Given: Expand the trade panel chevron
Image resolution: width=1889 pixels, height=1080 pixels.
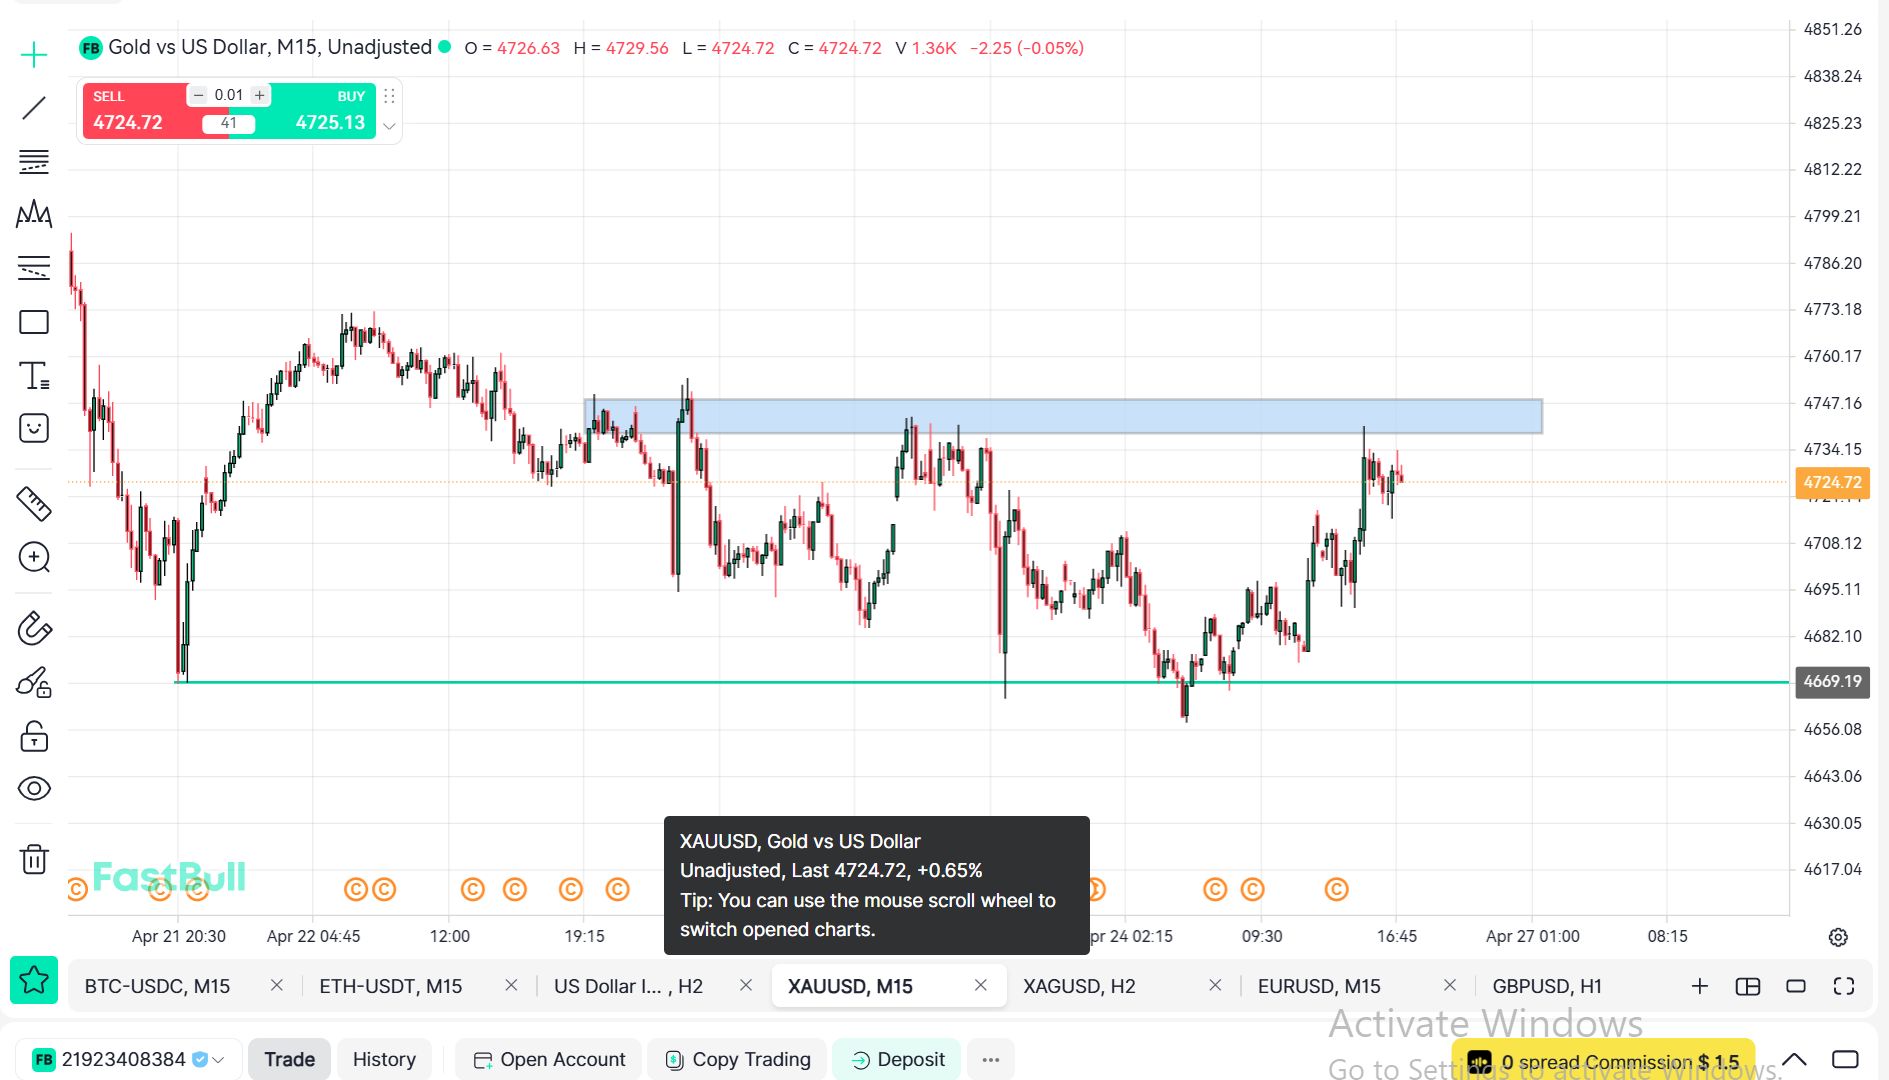Looking at the screenshot, I should [x=390, y=126].
